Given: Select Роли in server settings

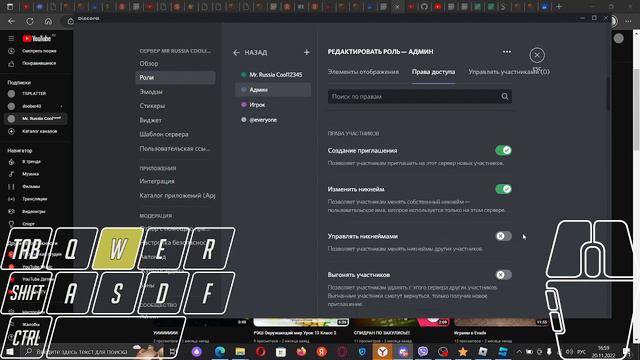Looking at the screenshot, I should 175,78.
